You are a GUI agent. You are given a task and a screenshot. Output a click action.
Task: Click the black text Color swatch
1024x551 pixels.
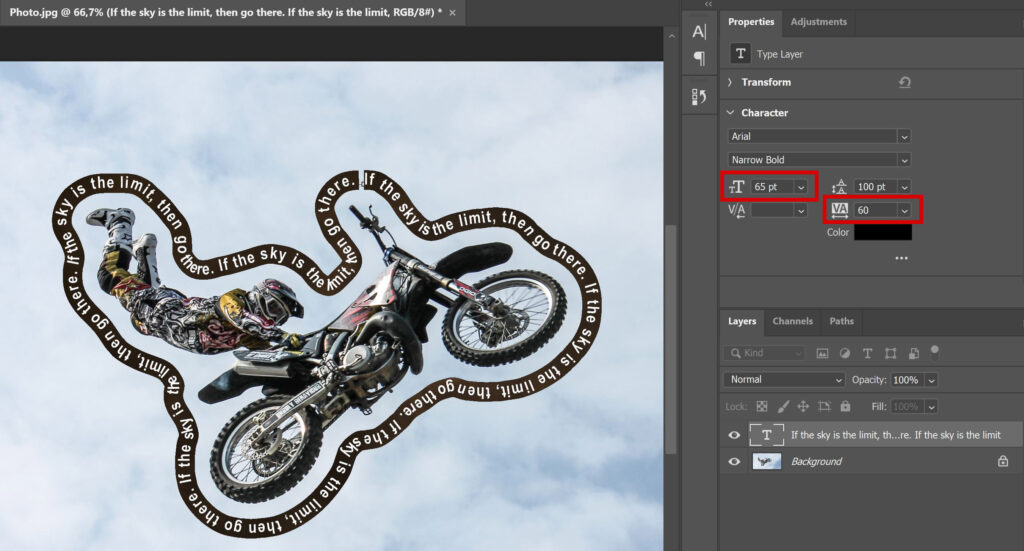point(883,232)
